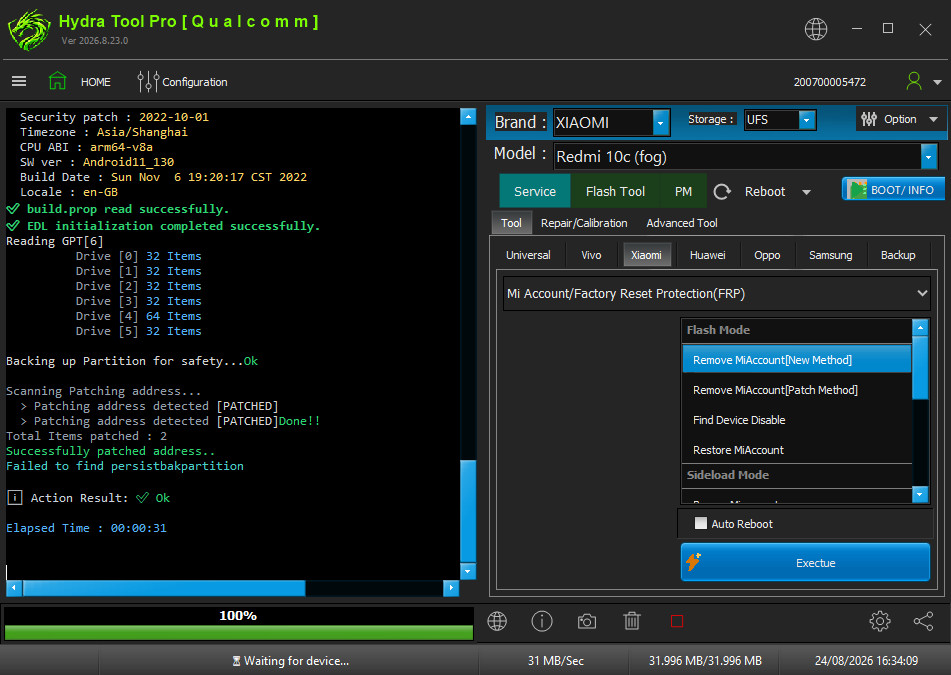Switch to the Flash Tool tab
The height and width of the screenshot is (675, 951).
pos(615,191)
